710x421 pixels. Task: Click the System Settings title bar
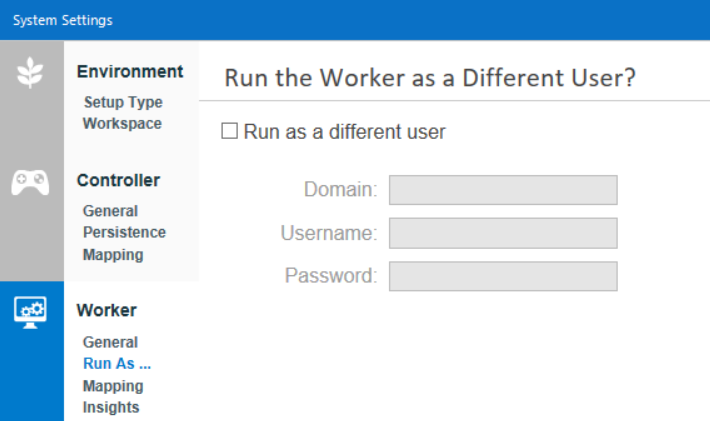point(355,20)
